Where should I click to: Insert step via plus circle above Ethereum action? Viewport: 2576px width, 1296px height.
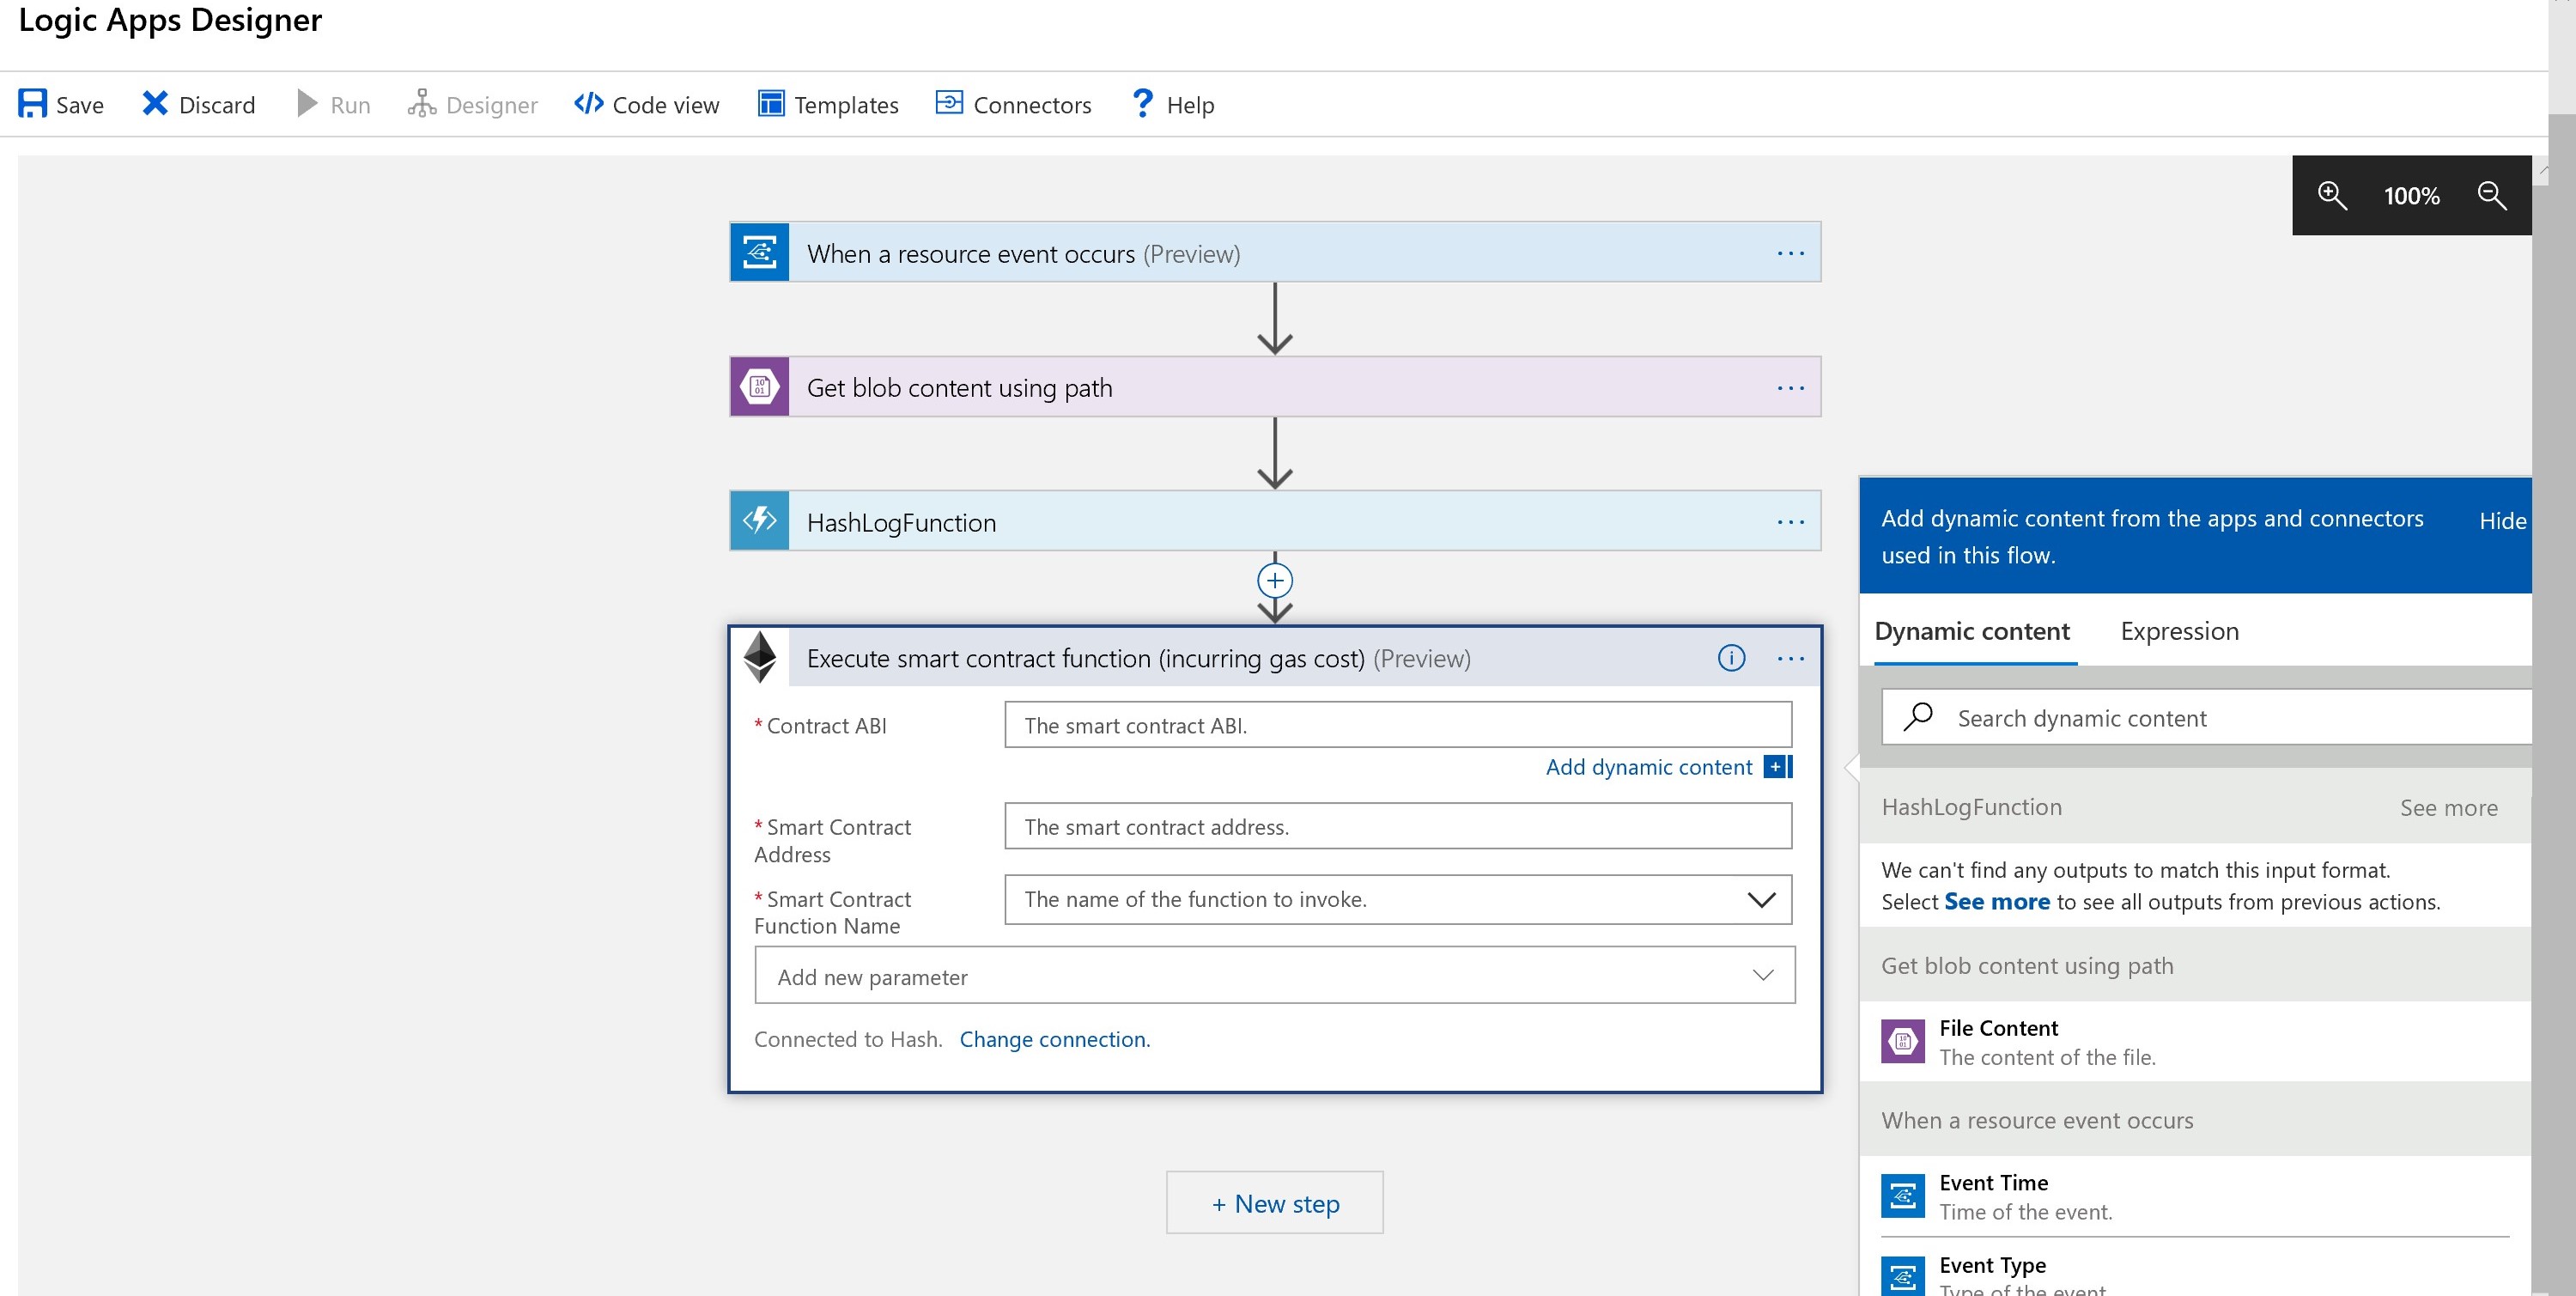point(1274,580)
